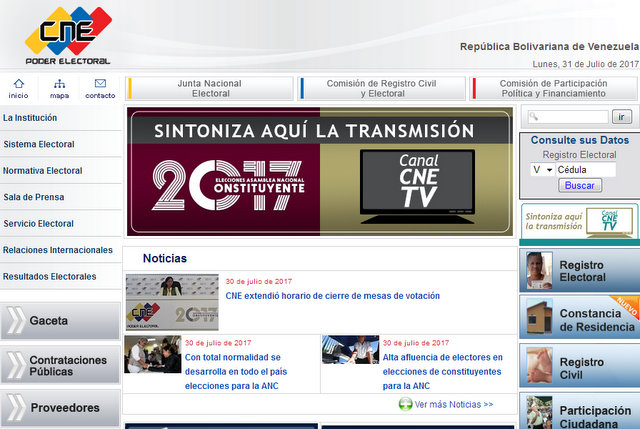The height and width of the screenshot is (429, 640).
Task: Open Servicio Electoral menu item
Action: [x=61, y=224]
